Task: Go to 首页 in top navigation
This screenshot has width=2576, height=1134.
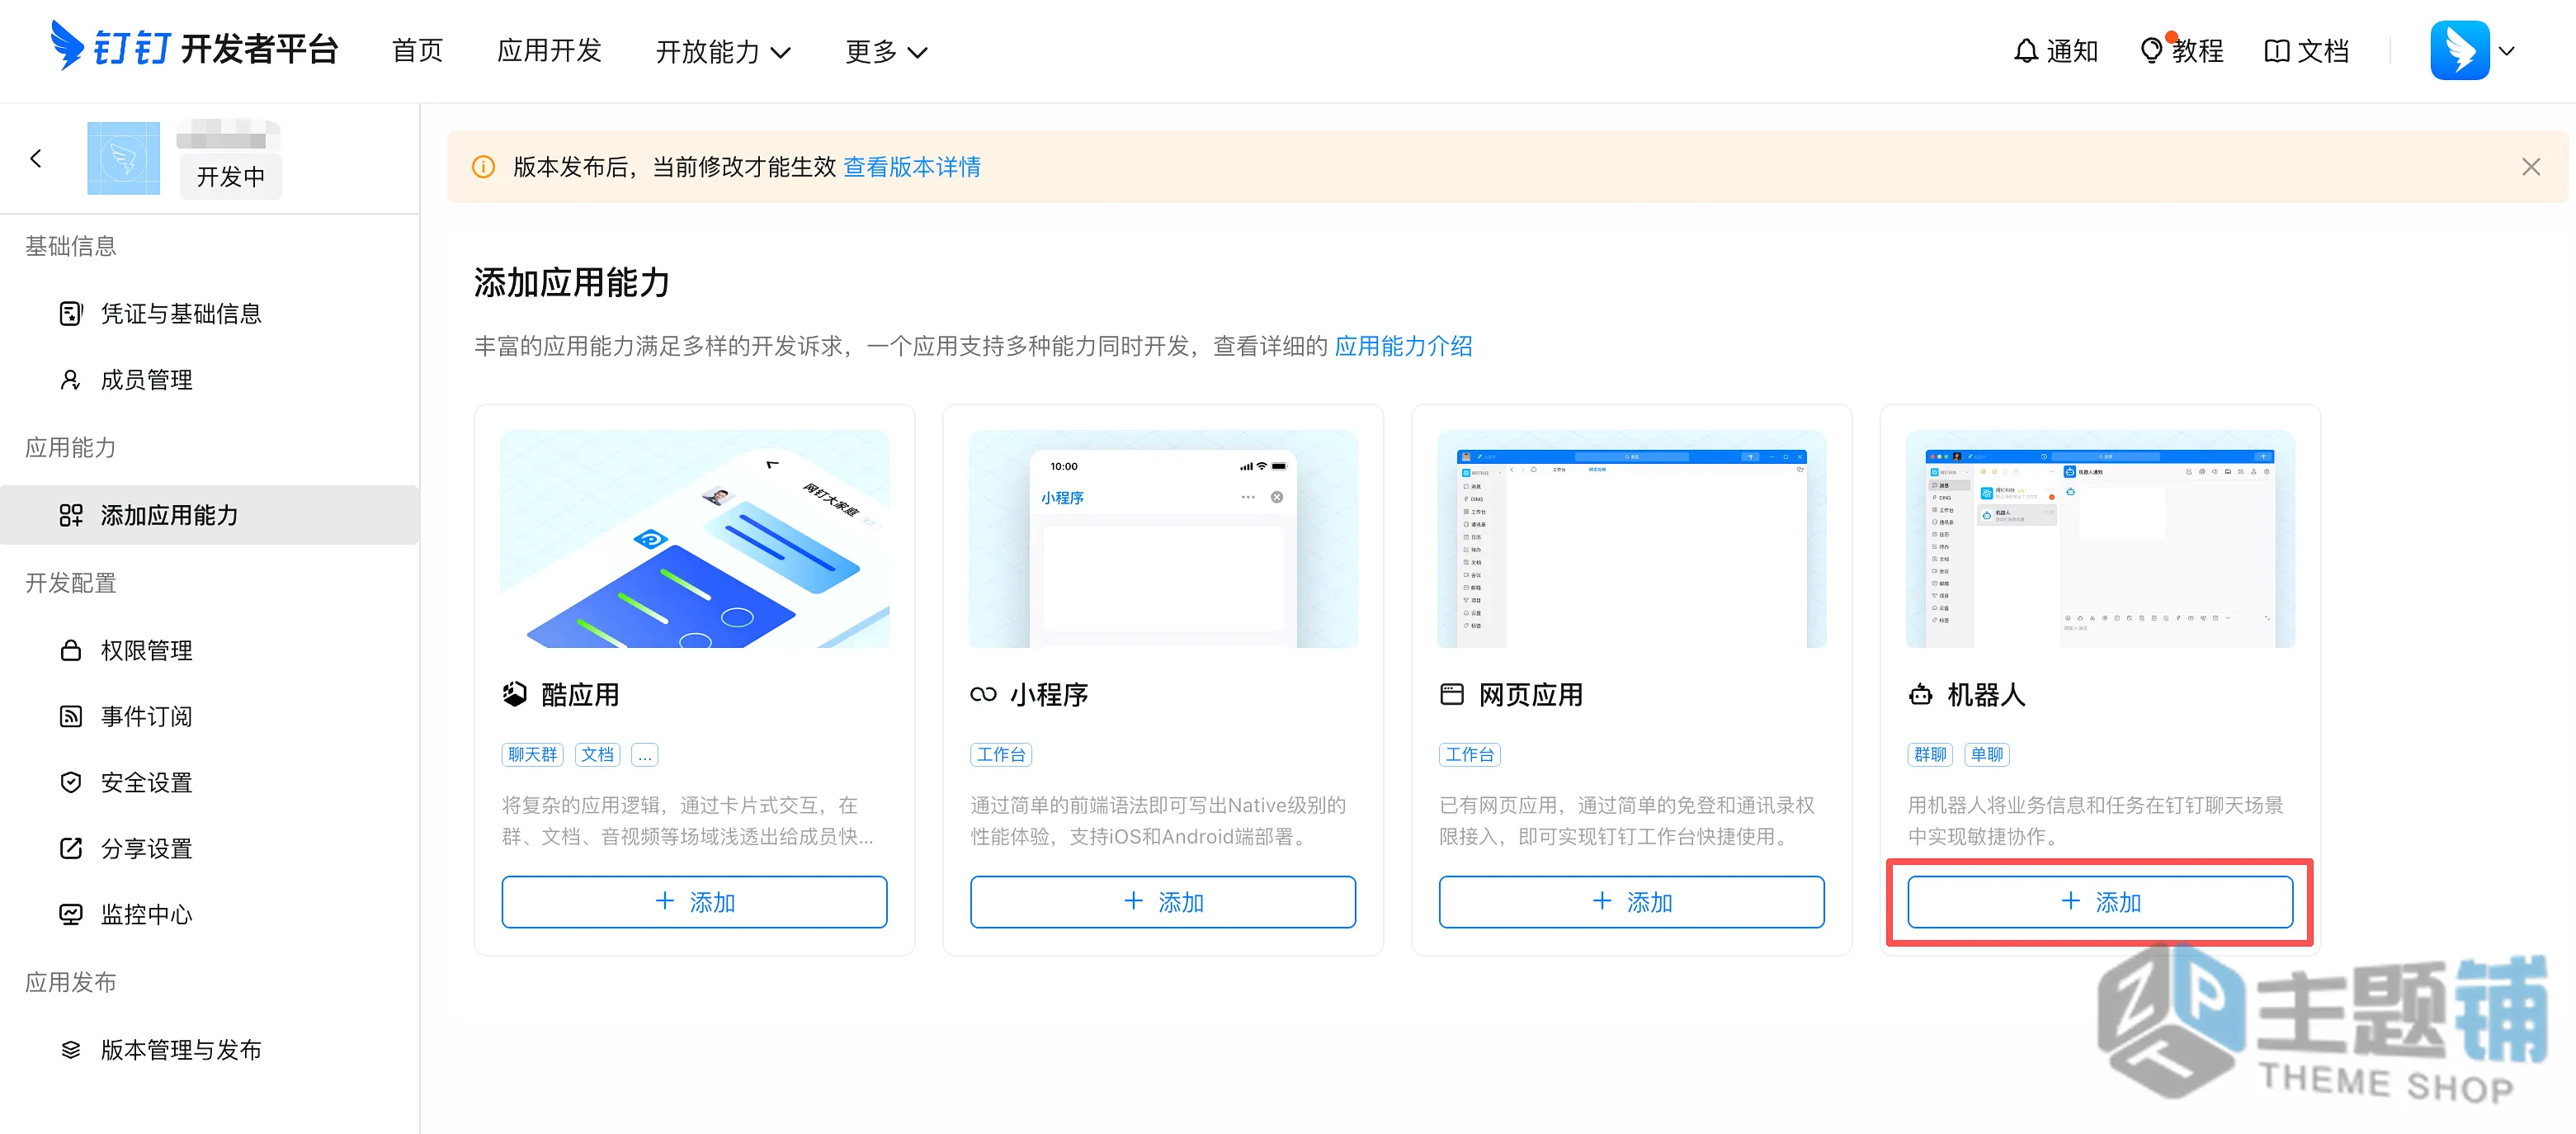Action: pos(417,51)
